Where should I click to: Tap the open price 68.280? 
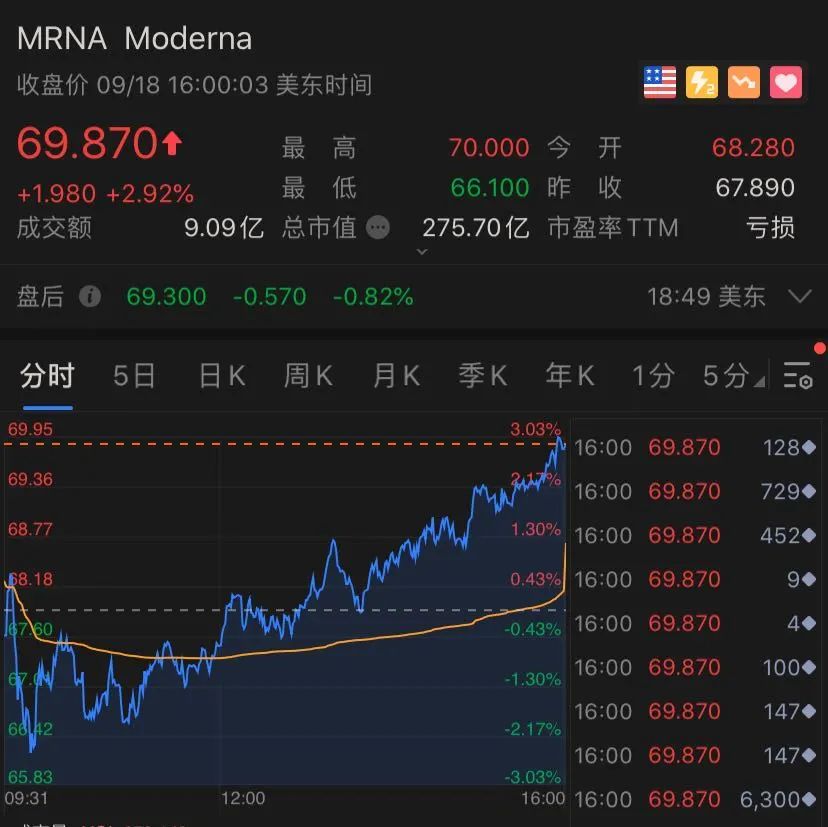(x=753, y=147)
